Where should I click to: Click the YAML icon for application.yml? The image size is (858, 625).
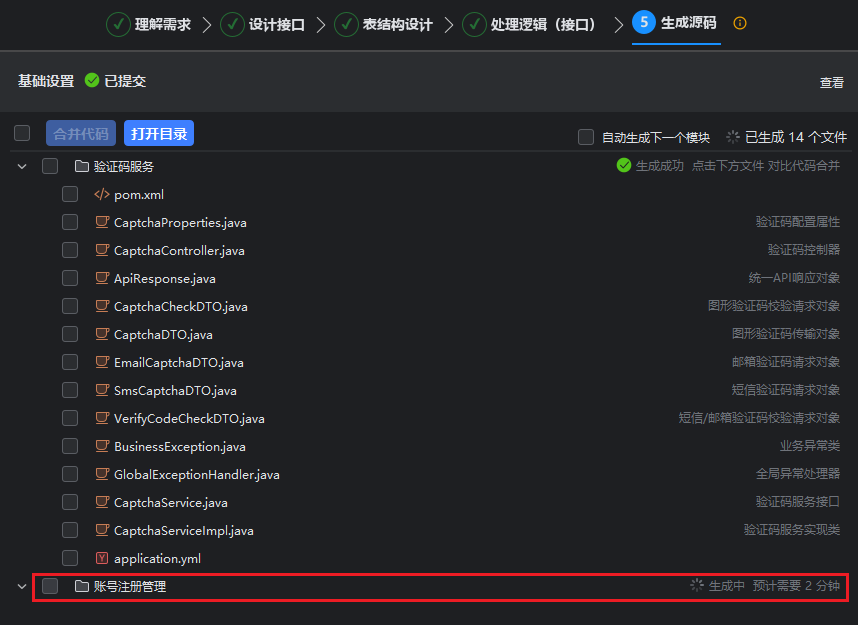point(101,558)
